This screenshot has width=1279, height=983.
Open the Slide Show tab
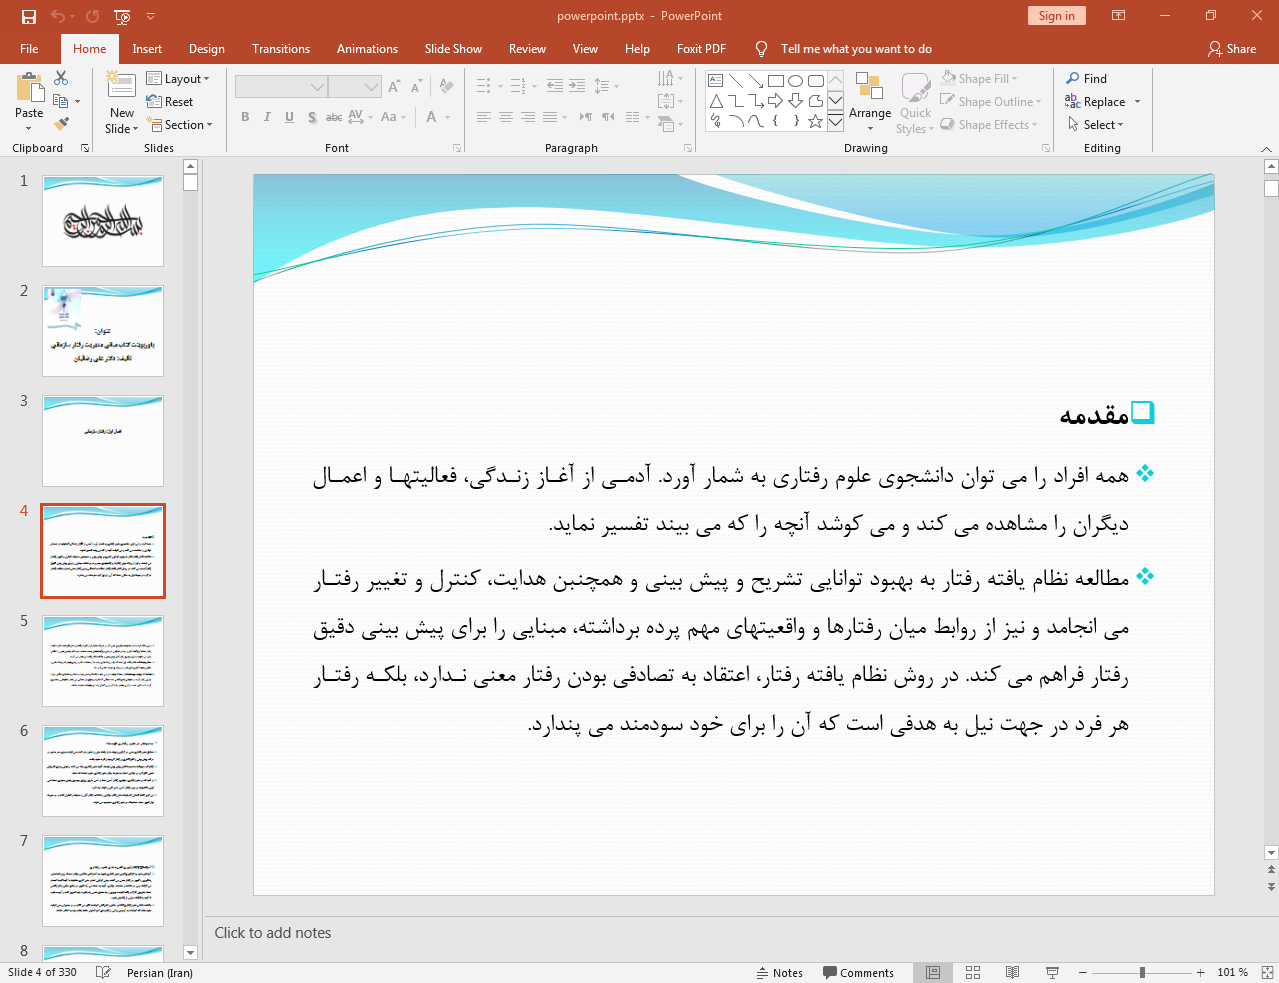(453, 48)
